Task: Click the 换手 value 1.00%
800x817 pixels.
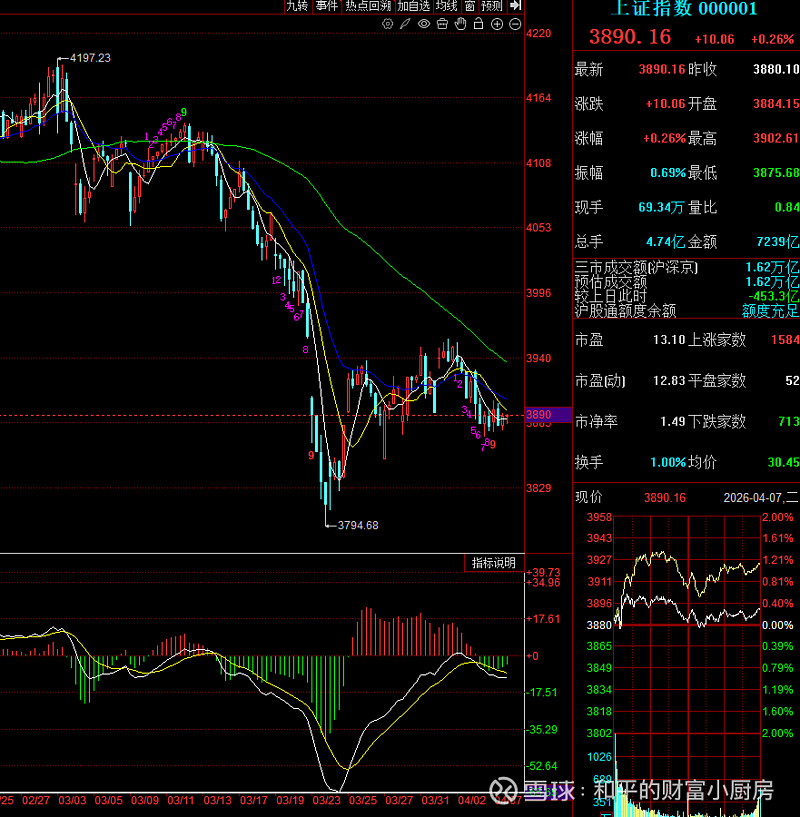Action: (x=668, y=462)
